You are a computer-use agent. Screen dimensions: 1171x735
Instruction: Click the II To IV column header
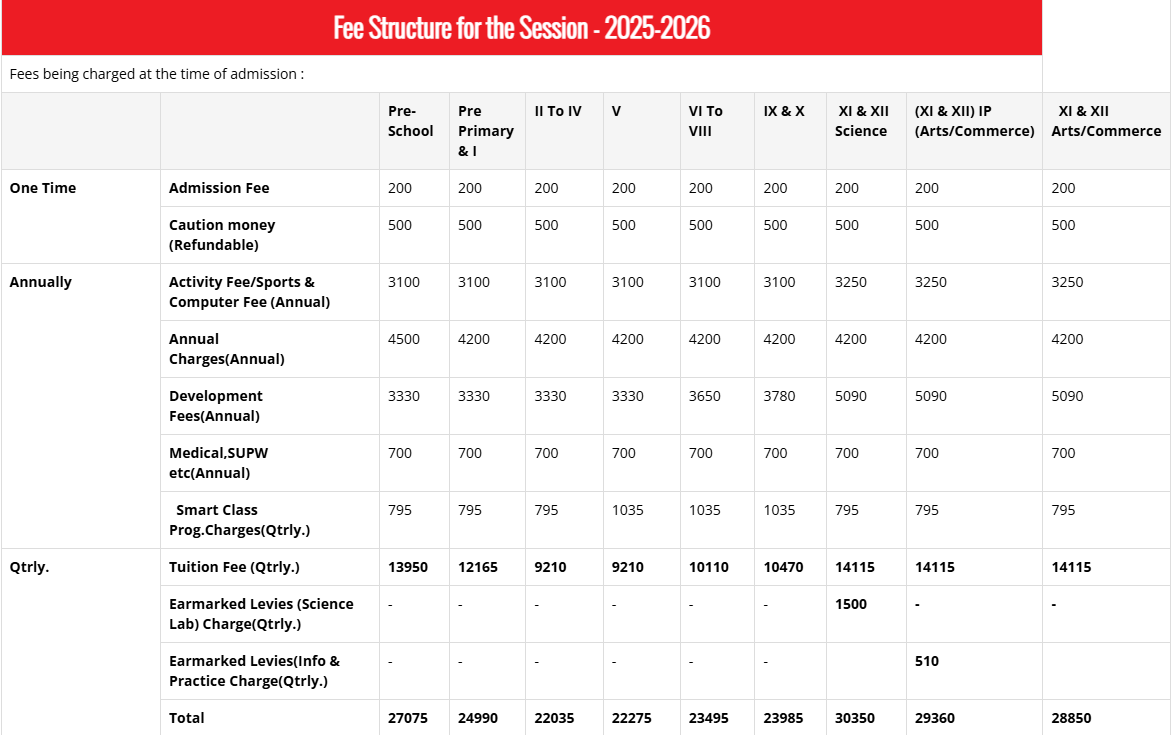(x=556, y=111)
